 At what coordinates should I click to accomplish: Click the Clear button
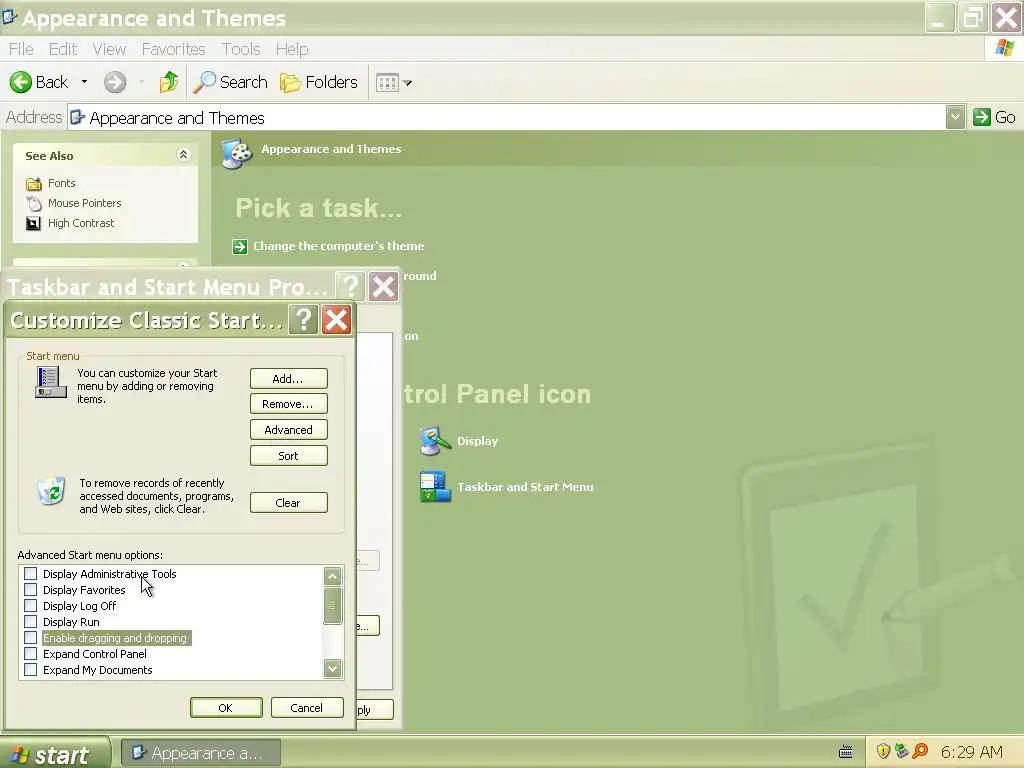point(289,503)
